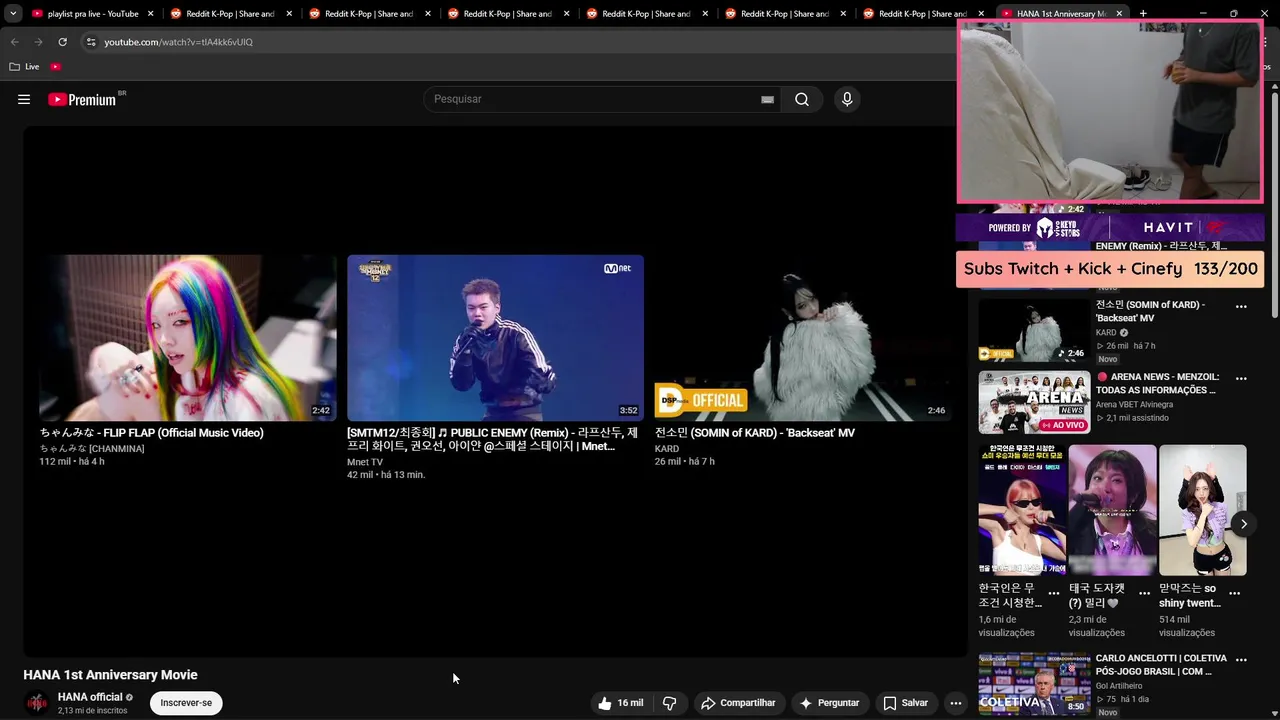Open HANA official channel avatar

(x=36, y=703)
